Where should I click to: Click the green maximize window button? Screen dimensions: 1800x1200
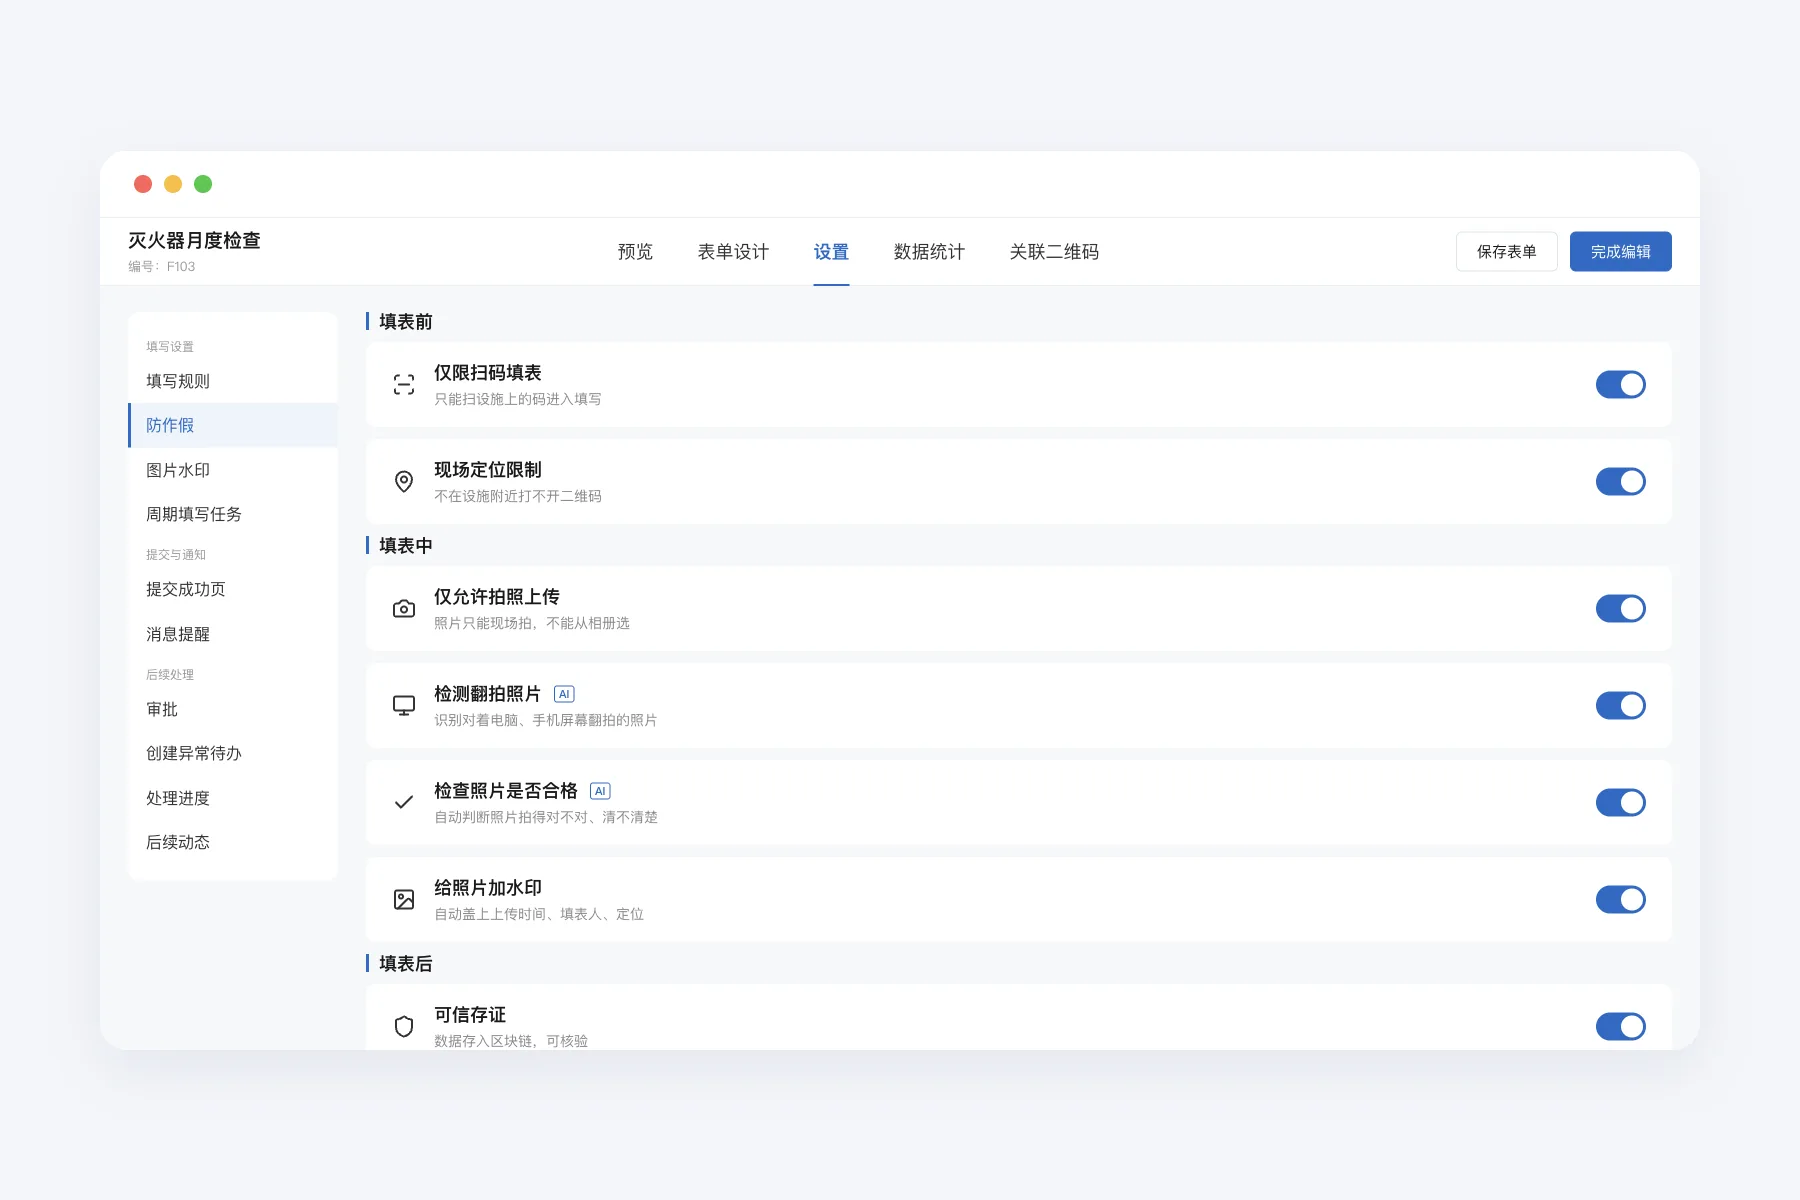[203, 184]
